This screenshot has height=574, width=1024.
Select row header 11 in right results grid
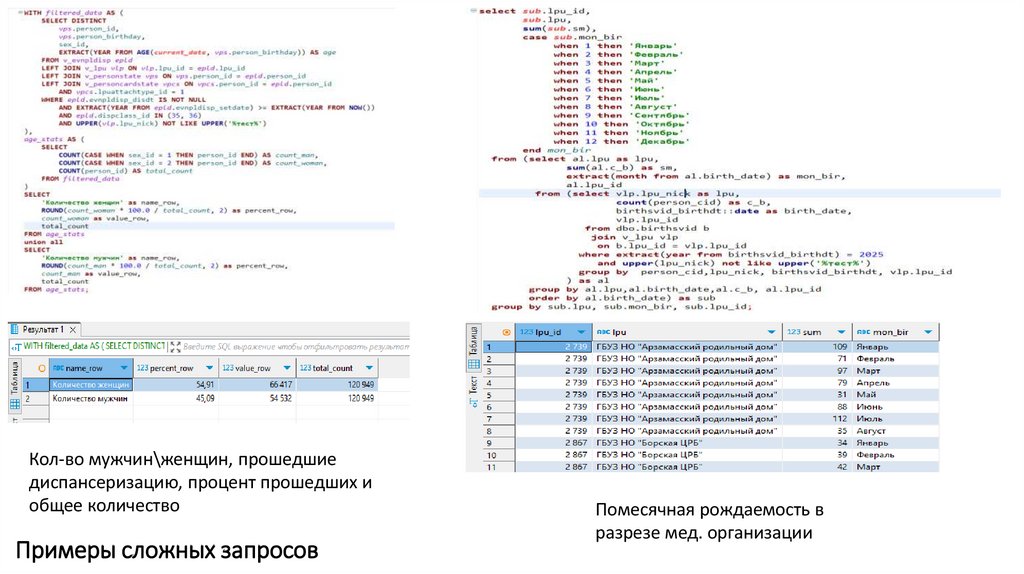tap(498, 467)
